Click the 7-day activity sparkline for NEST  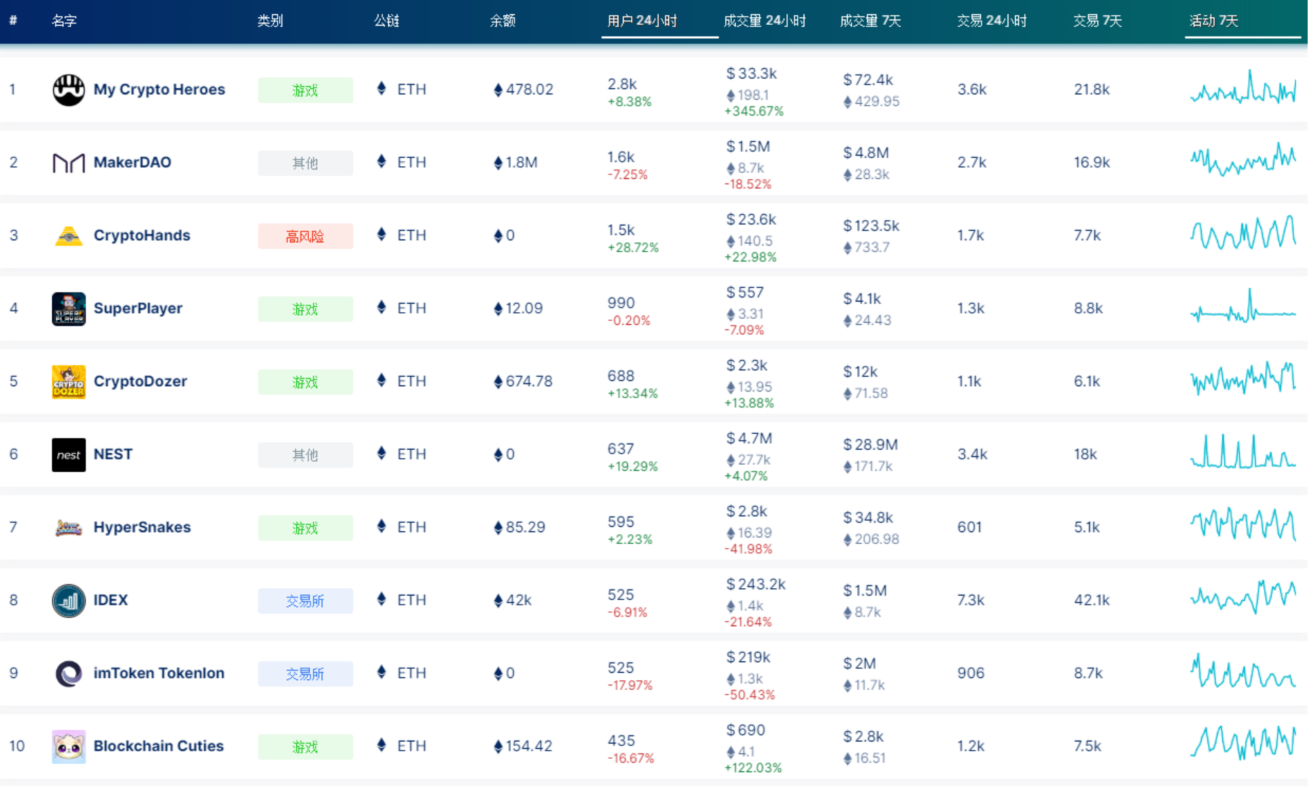pyautogui.click(x=1243, y=451)
